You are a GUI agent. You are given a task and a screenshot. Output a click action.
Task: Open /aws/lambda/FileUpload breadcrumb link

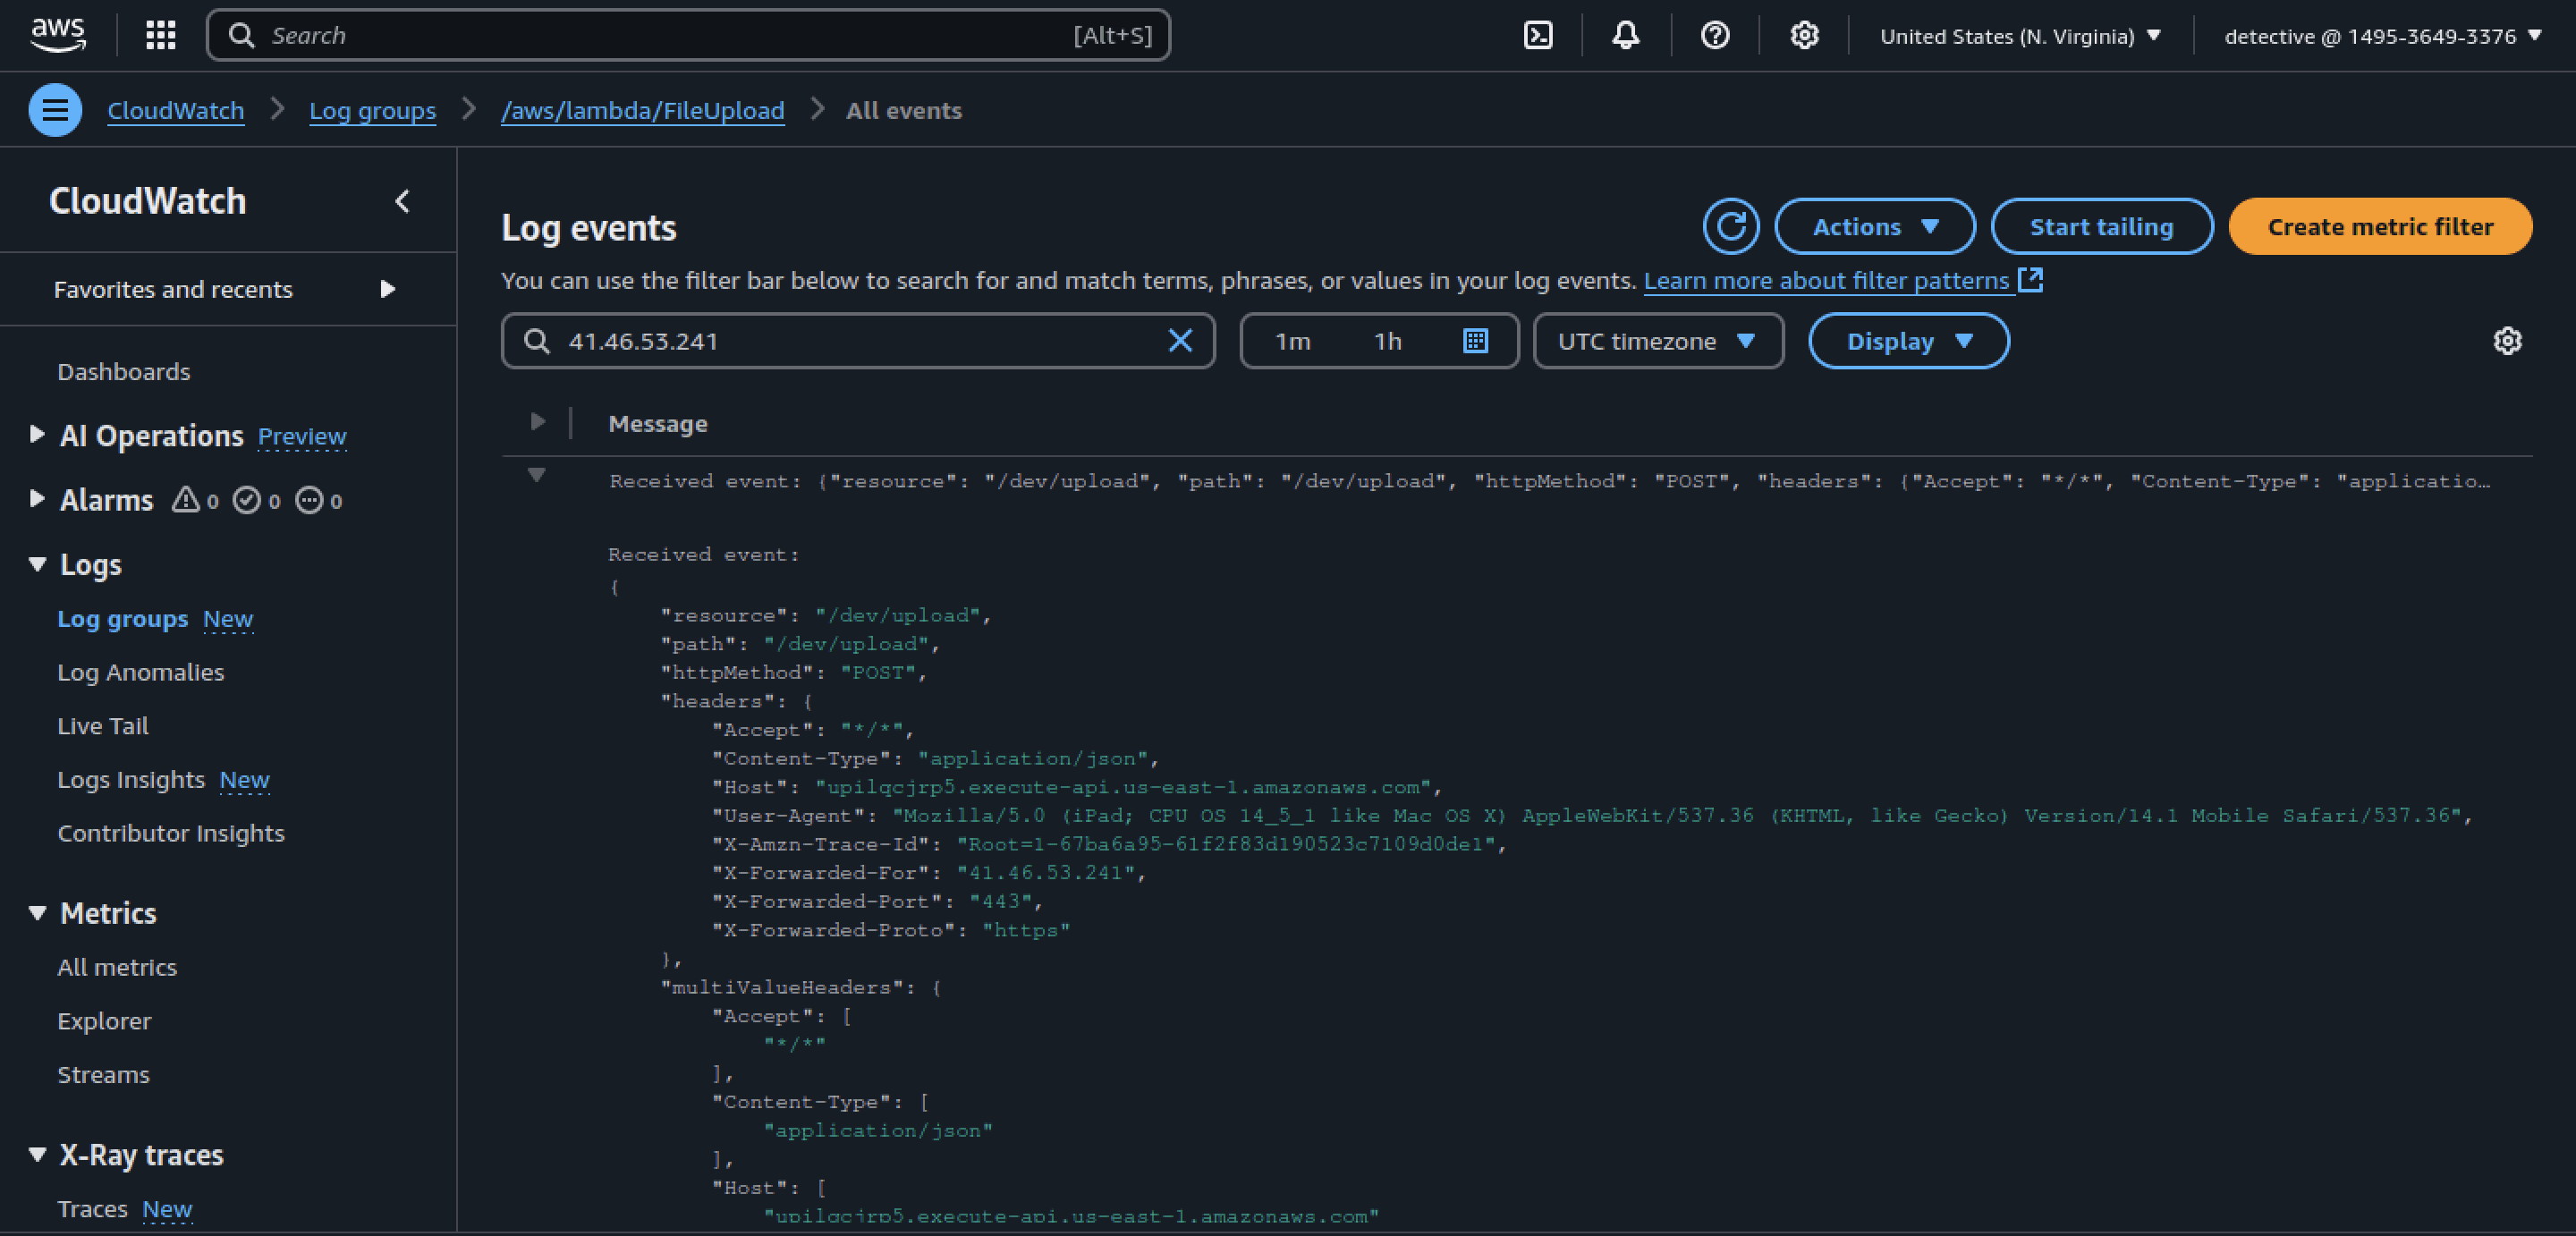tap(642, 110)
